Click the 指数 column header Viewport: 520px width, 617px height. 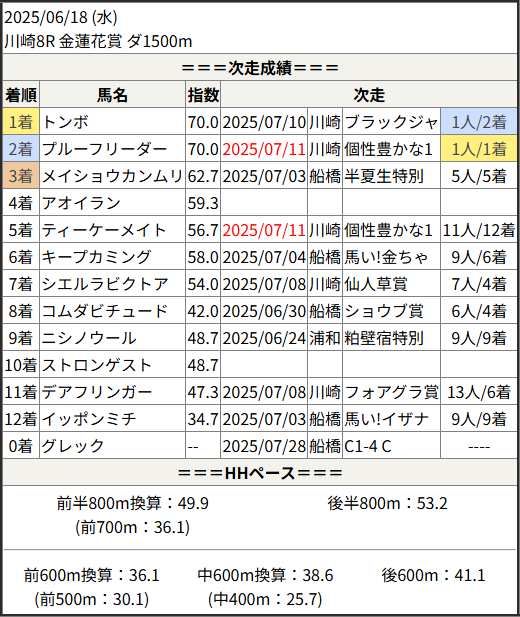pyautogui.click(x=203, y=94)
